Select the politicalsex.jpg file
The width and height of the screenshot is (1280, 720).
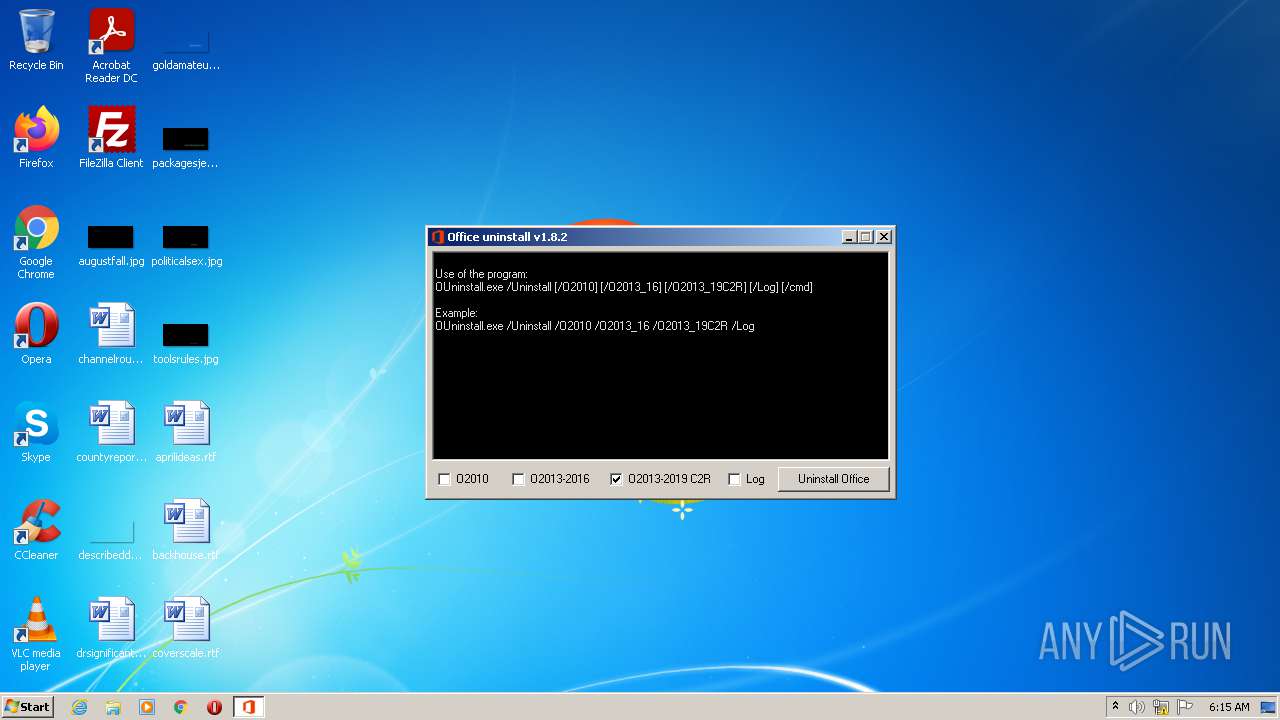186,247
